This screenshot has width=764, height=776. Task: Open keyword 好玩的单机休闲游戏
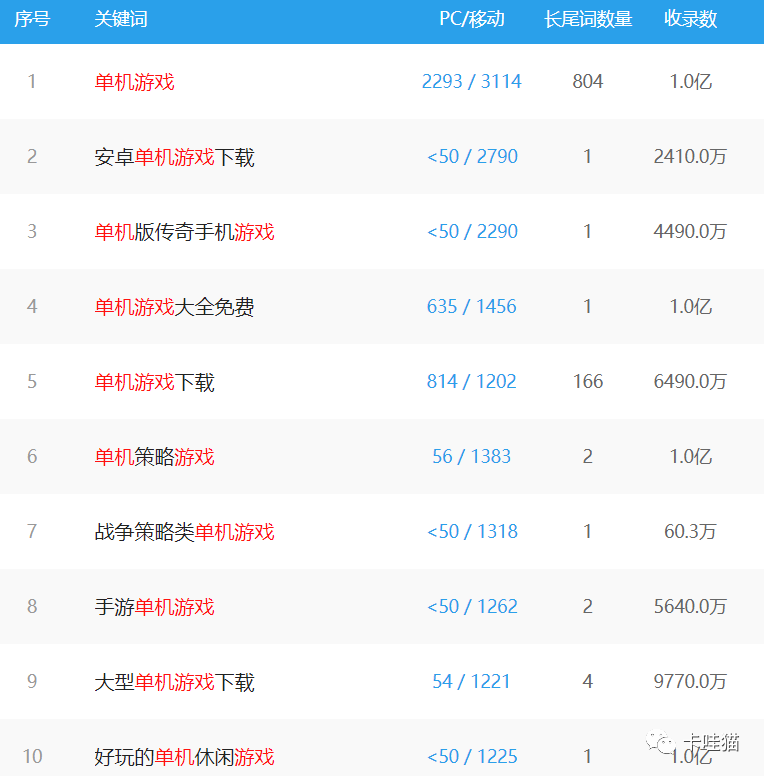click(184, 757)
